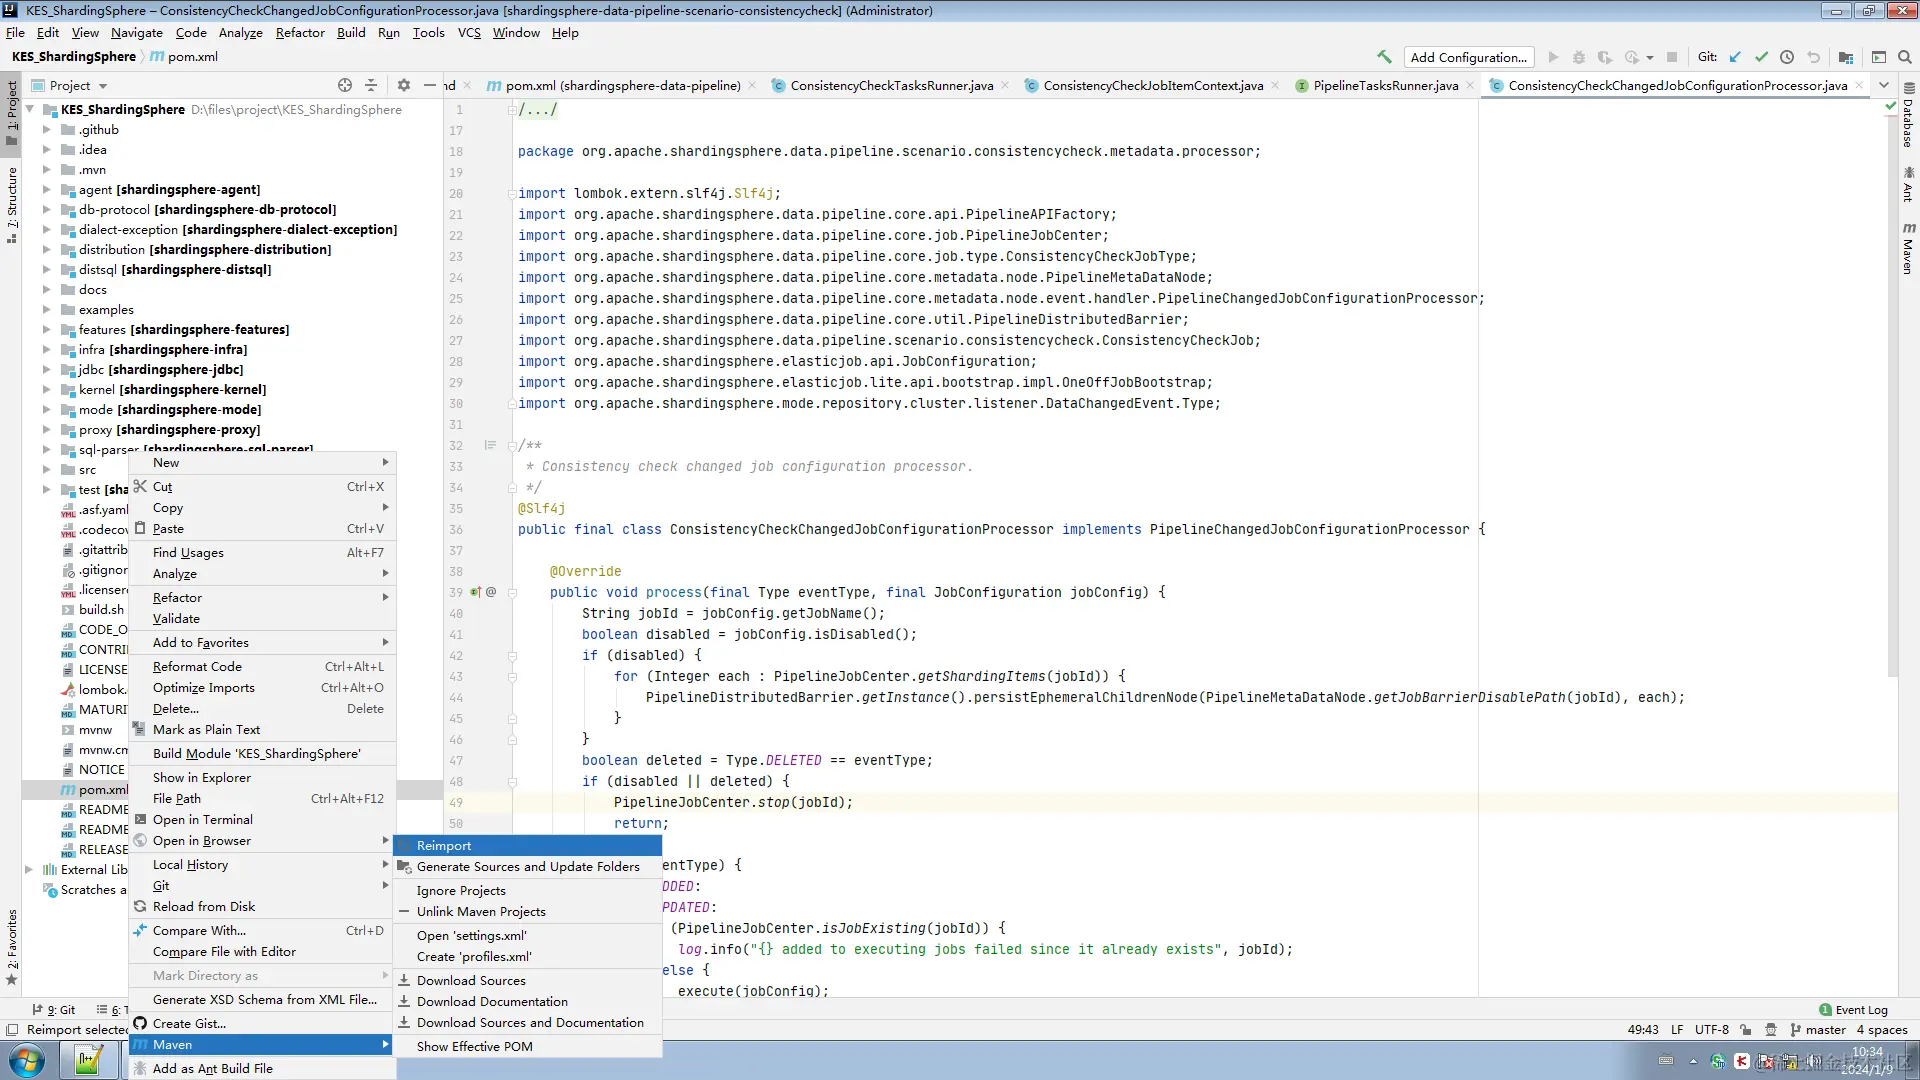
Task: Expand the kernel module tree node
Action: (x=46, y=389)
